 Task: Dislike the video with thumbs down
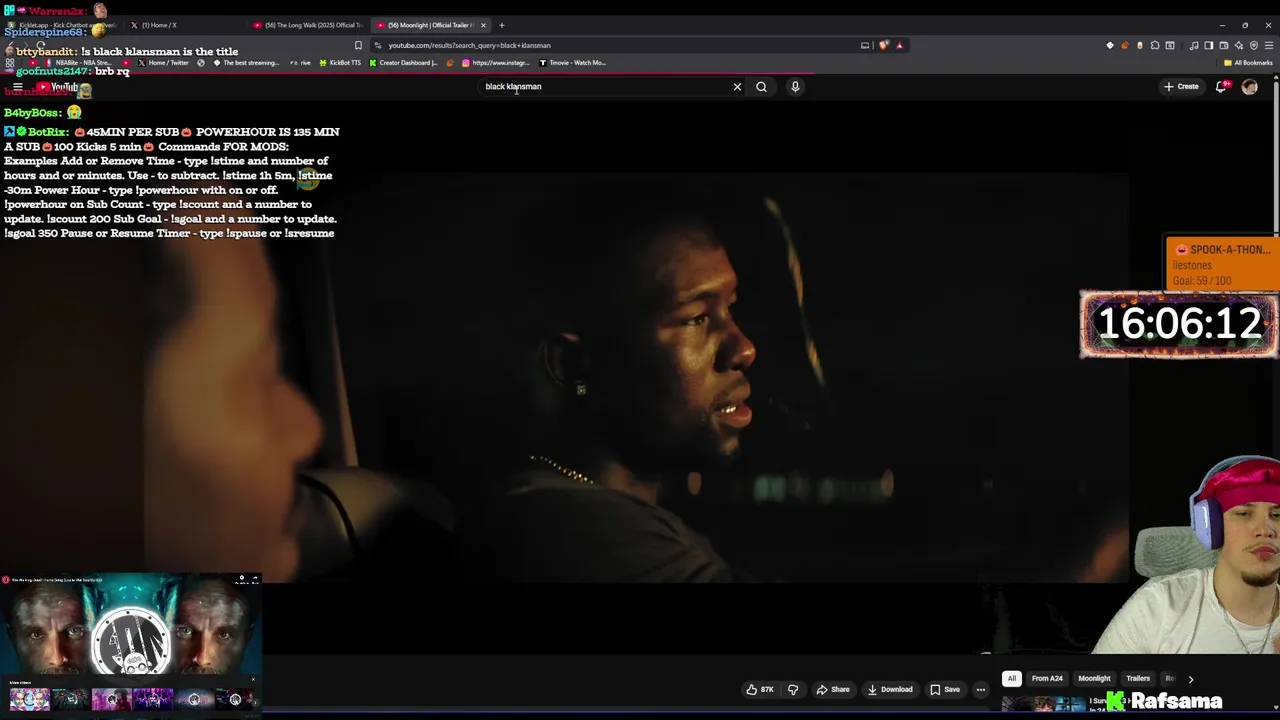tap(793, 689)
